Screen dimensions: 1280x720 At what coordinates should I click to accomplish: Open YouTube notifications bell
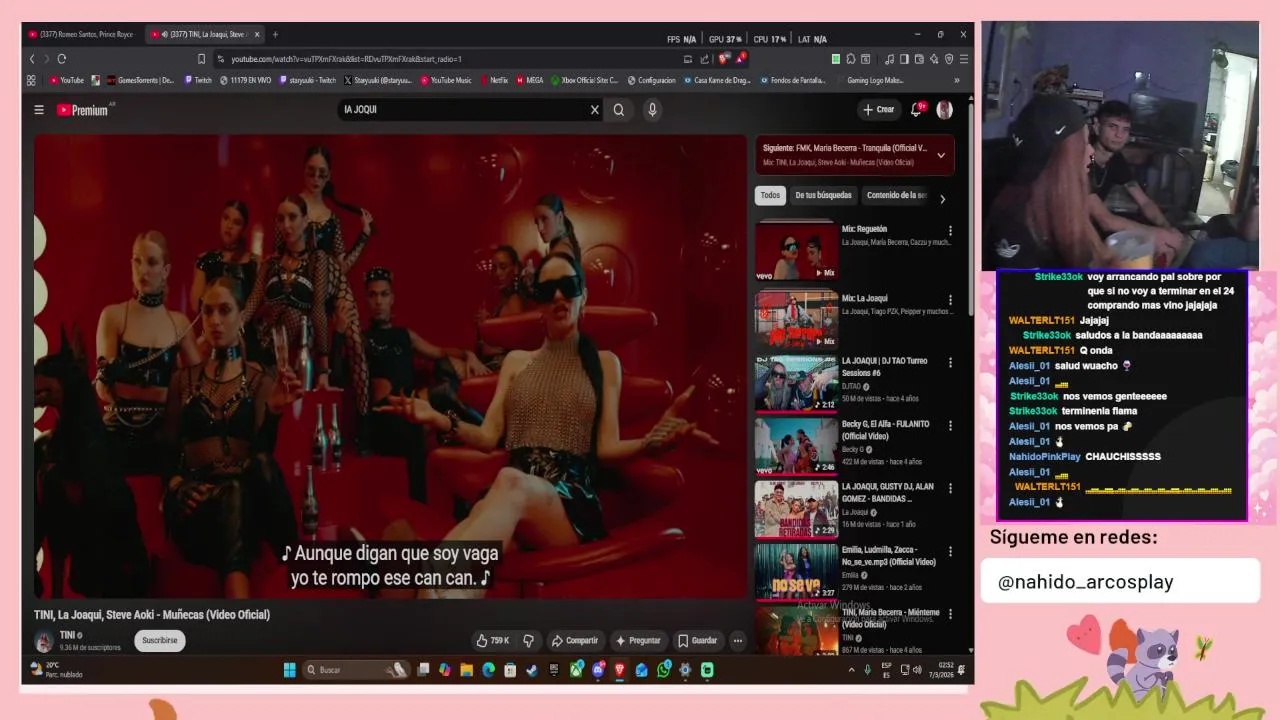pos(916,110)
